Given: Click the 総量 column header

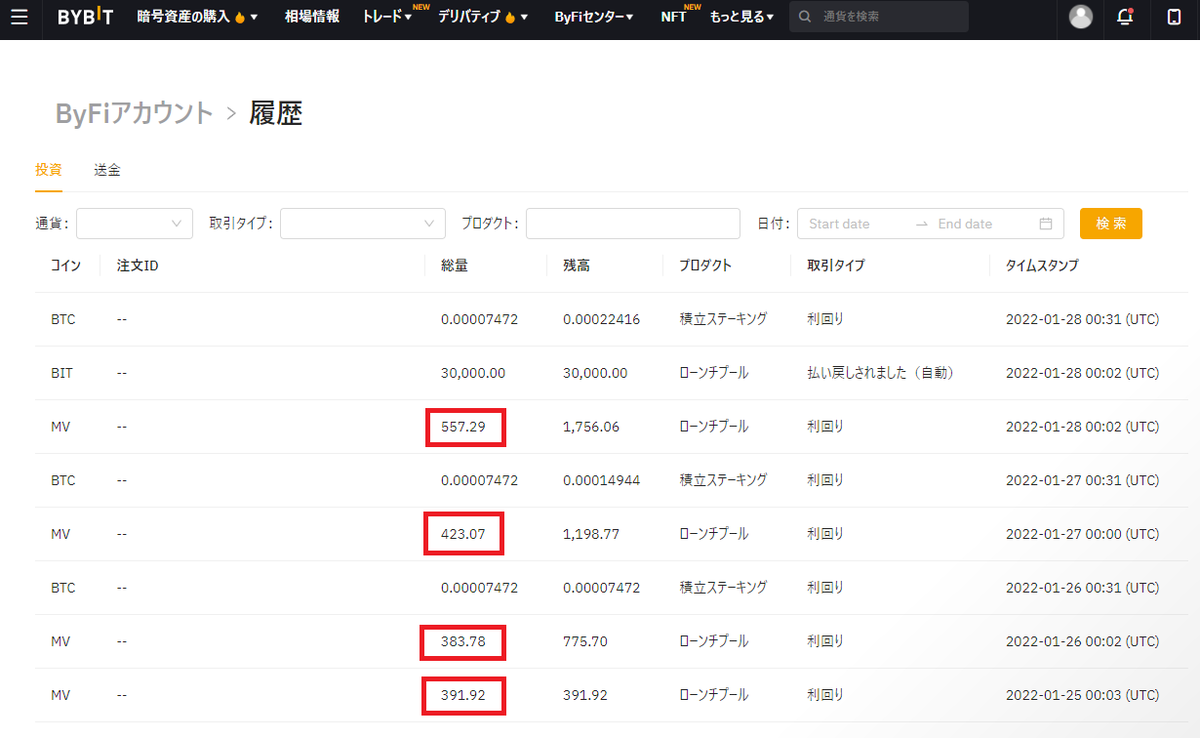Looking at the screenshot, I should tap(455, 266).
